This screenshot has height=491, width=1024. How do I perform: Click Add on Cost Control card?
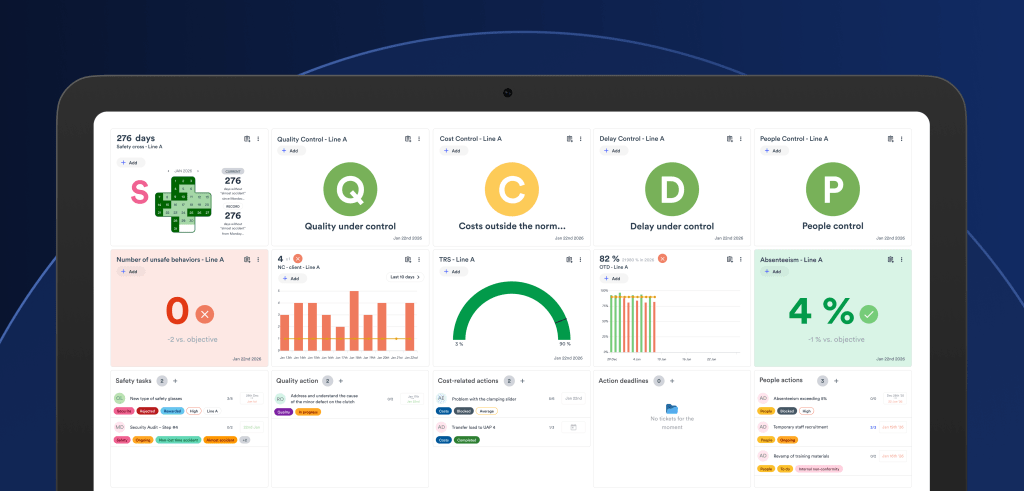[x=454, y=150]
